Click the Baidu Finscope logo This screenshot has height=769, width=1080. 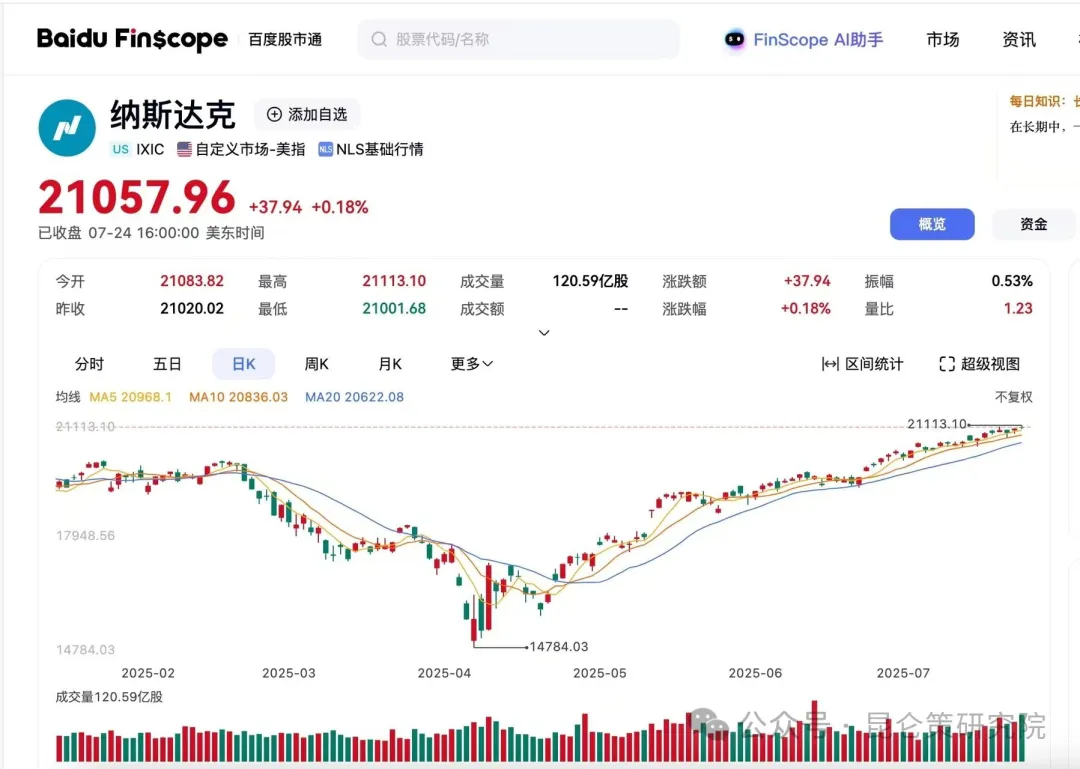point(132,39)
